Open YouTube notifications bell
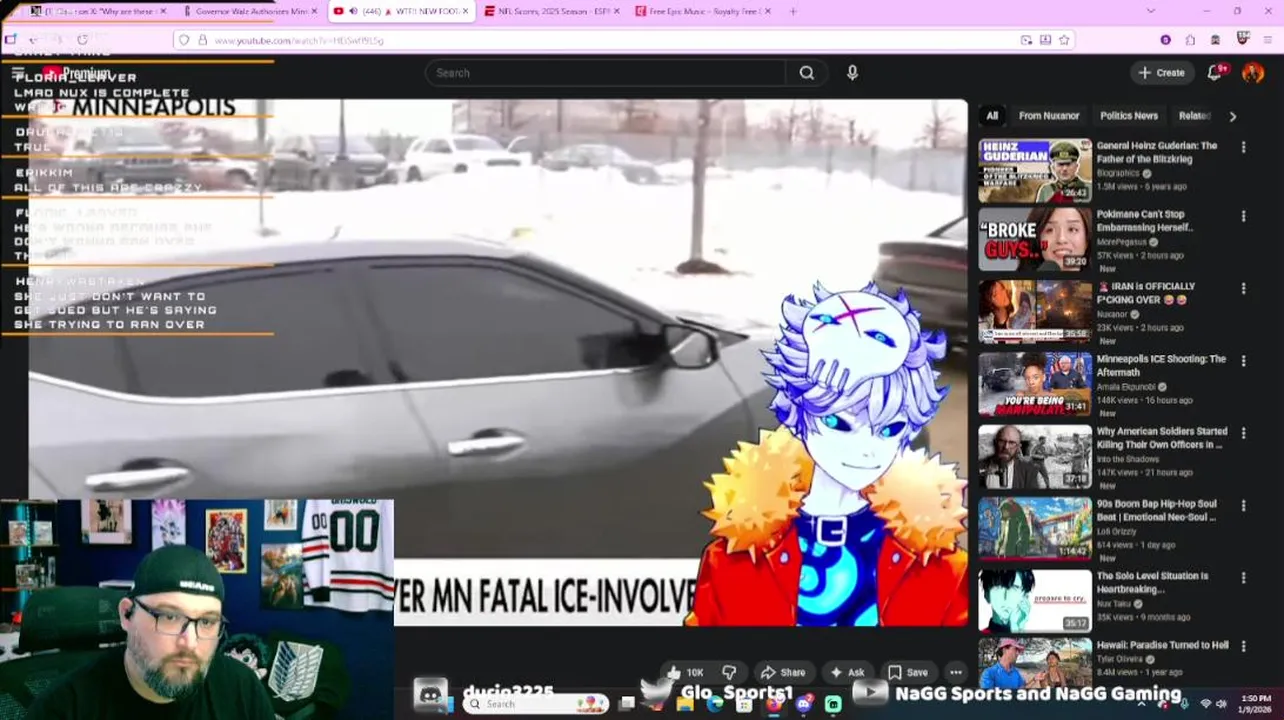 pos(1215,72)
